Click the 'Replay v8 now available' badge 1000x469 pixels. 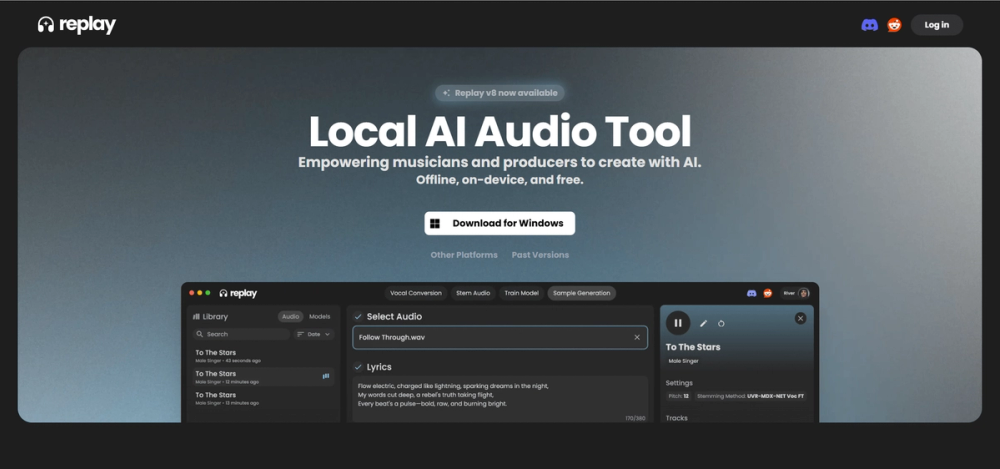pos(499,93)
